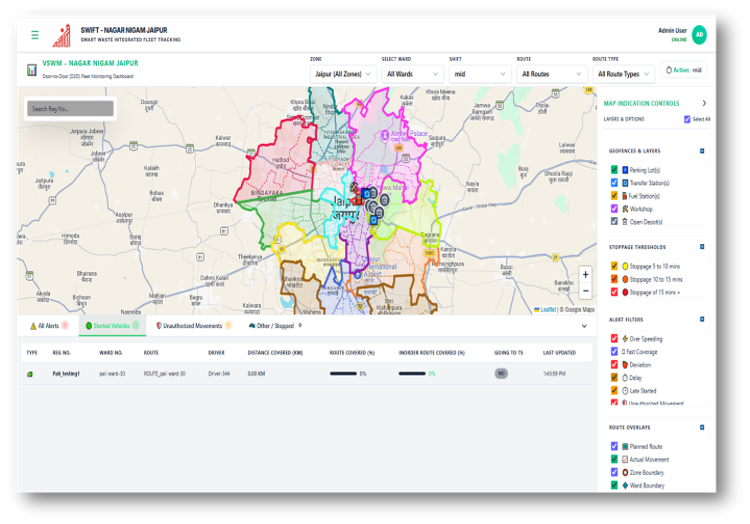This screenshot has height=524, width=750.
Task: Click the Late Started clock icon
Action: [625, 390]
